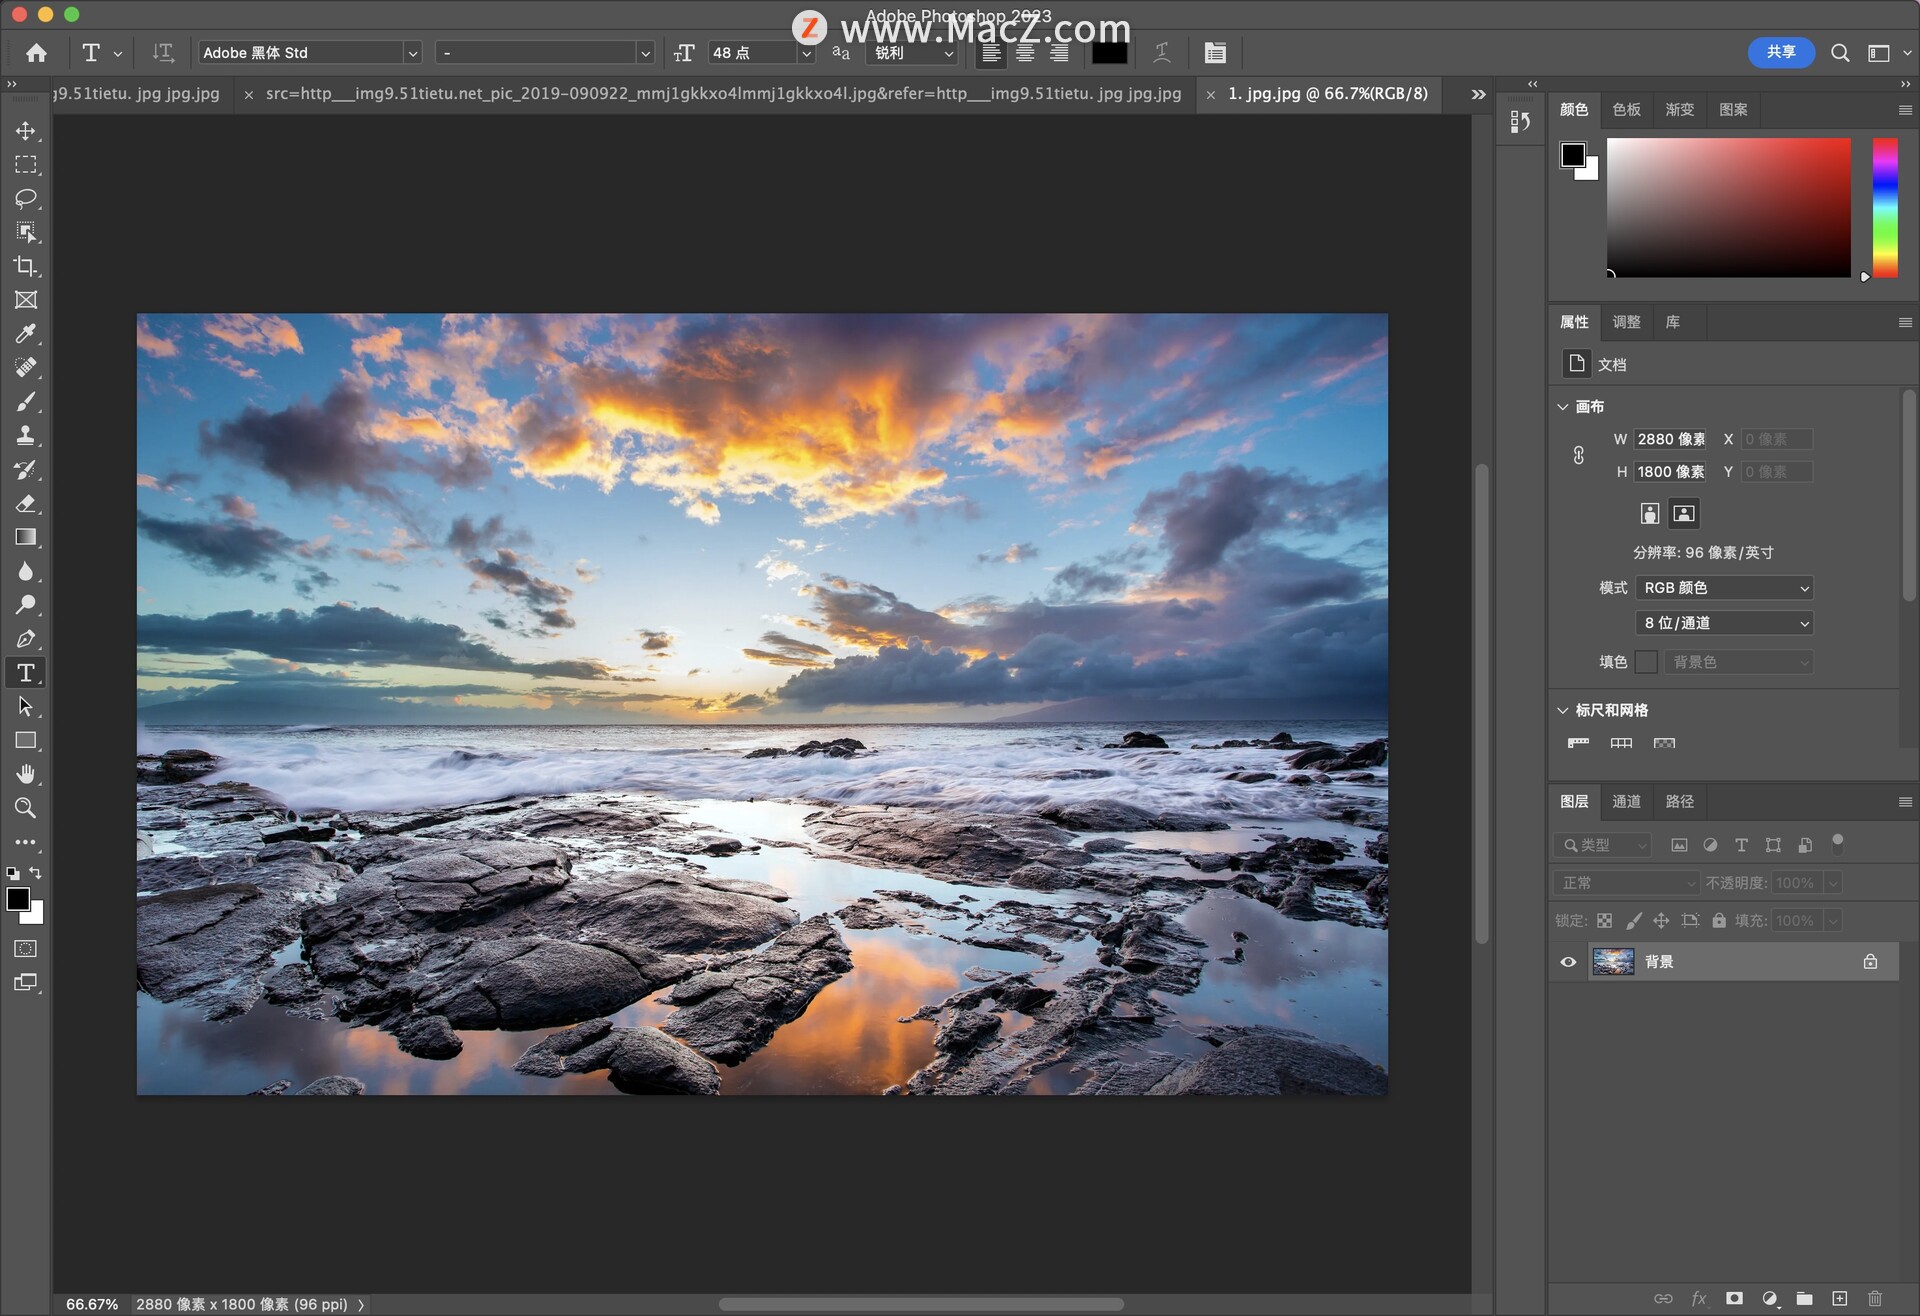Screen dimensions: 1920x1316
Task: Switch to the 路径 tab
Action: coord(1680,802)
